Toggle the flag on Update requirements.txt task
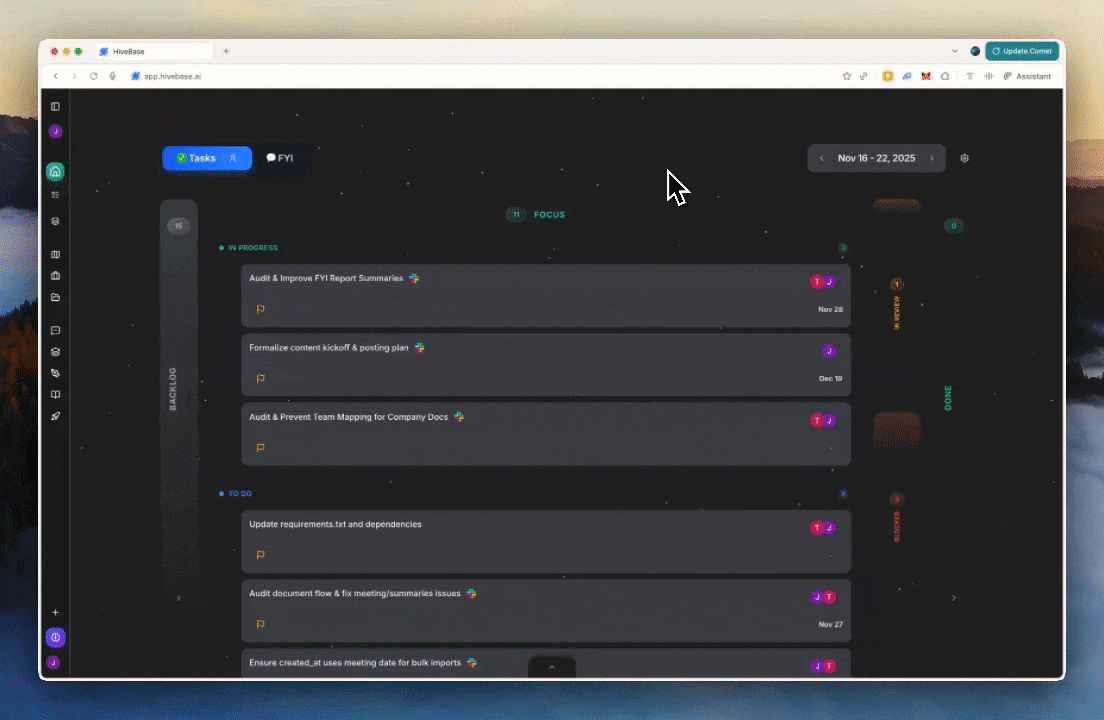Image resolution: width=1104 pixels, height=720 pixels. (260, 555)
